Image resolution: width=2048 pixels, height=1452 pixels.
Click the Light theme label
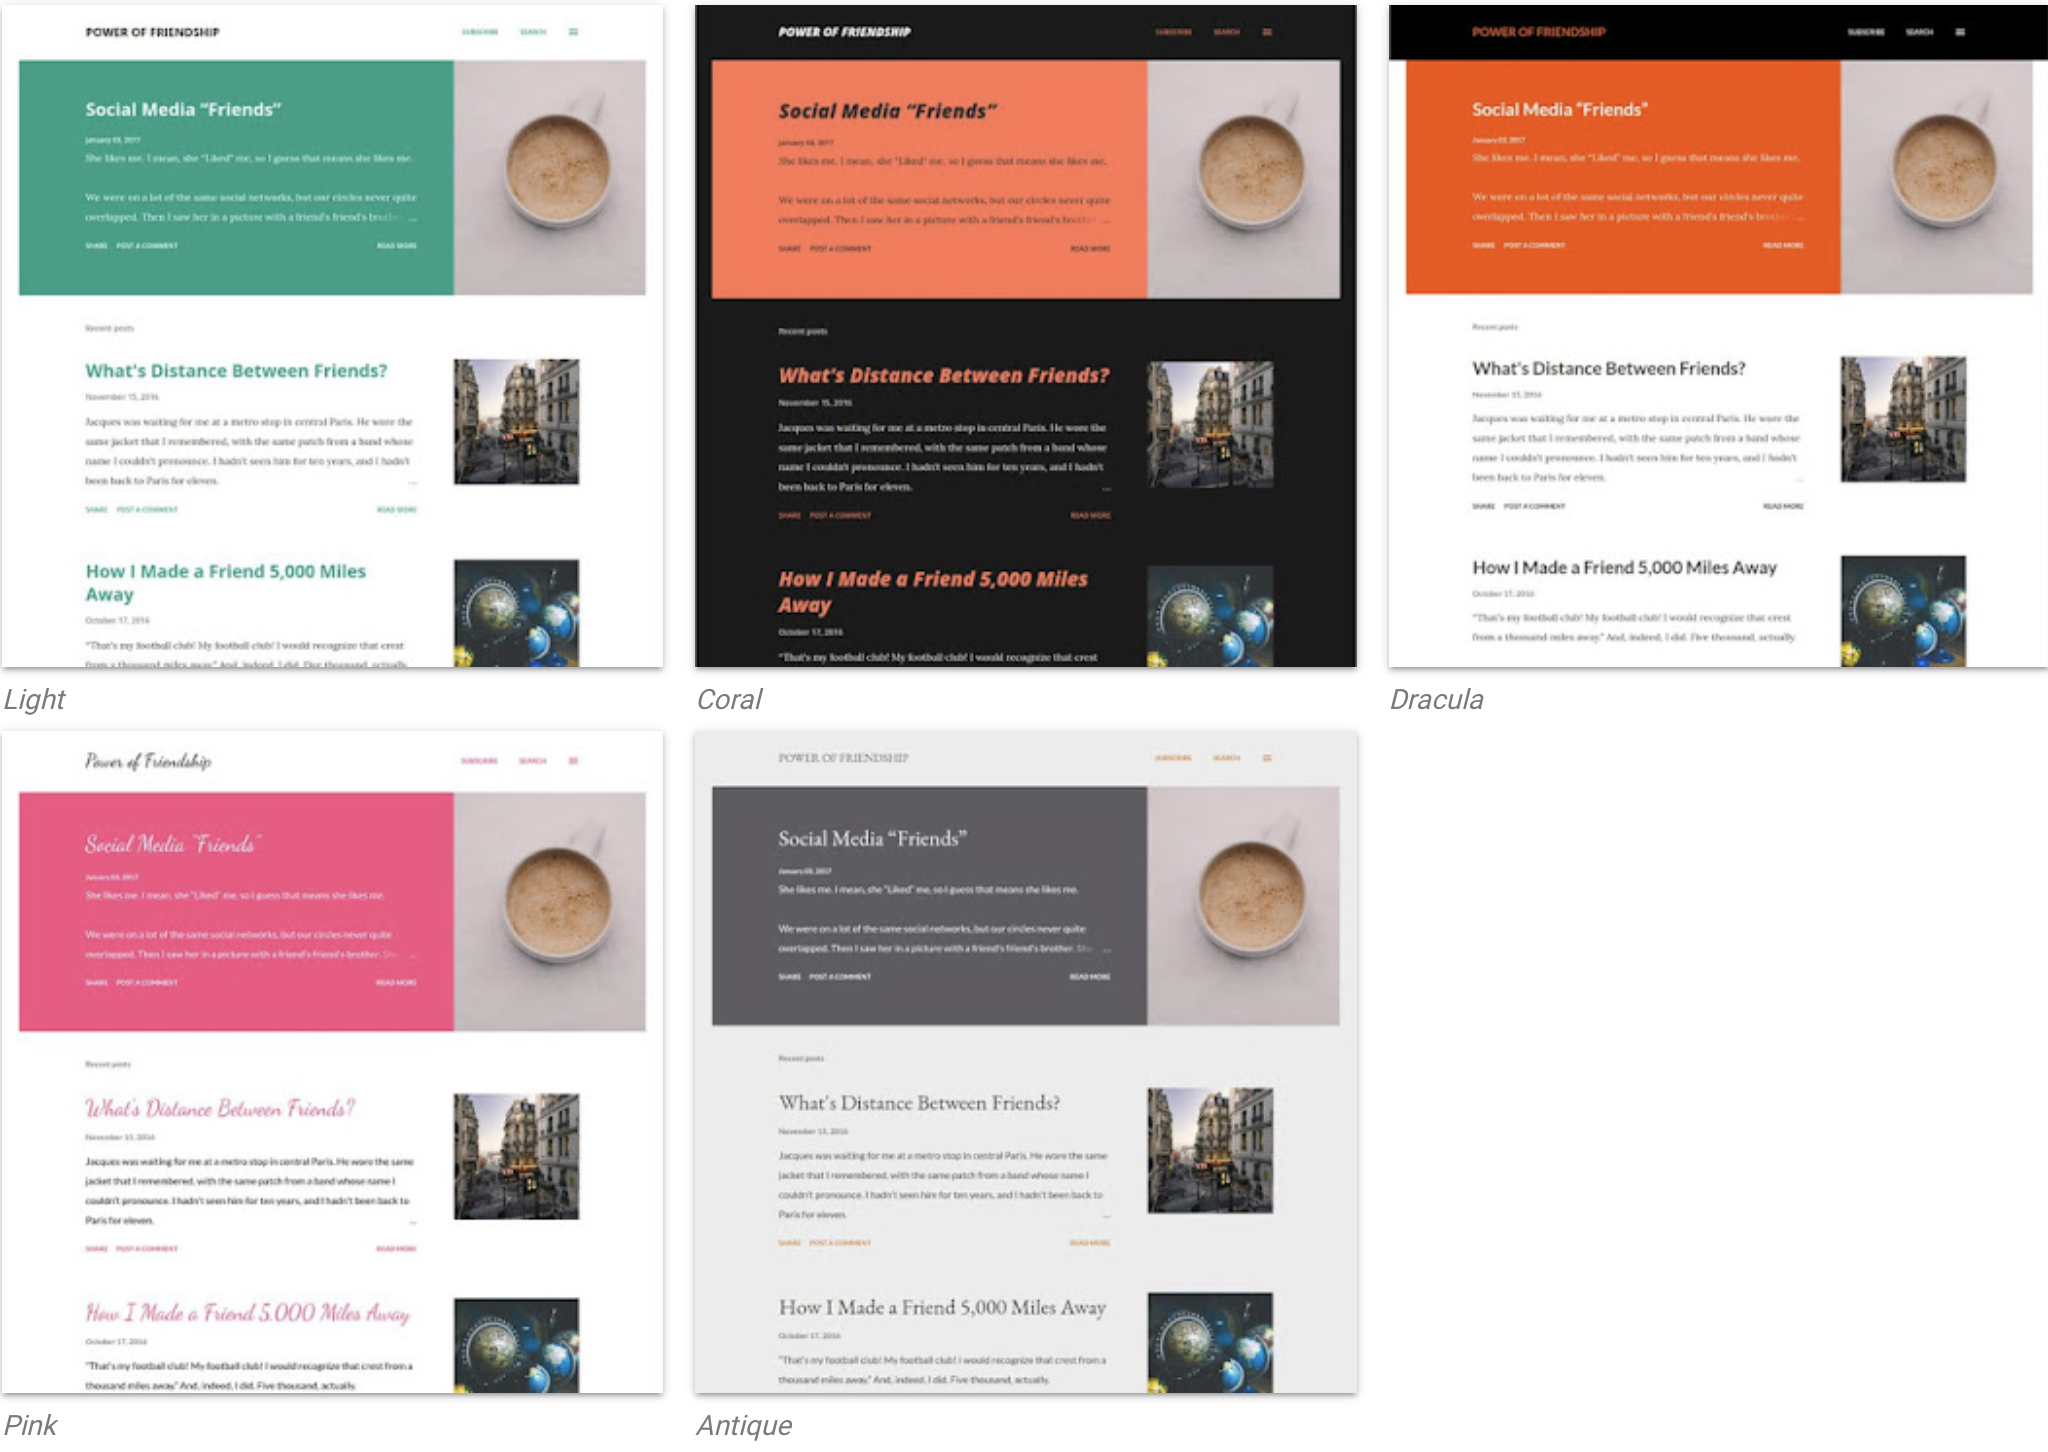tap(35, 699)
